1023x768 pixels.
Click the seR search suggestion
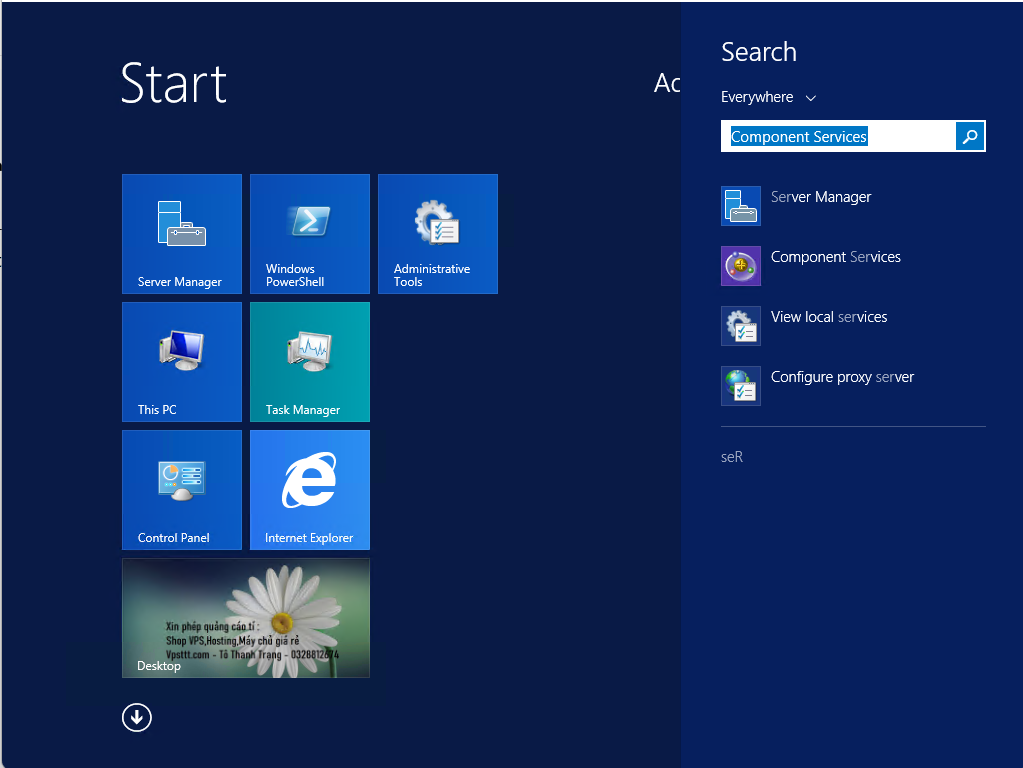731,457
